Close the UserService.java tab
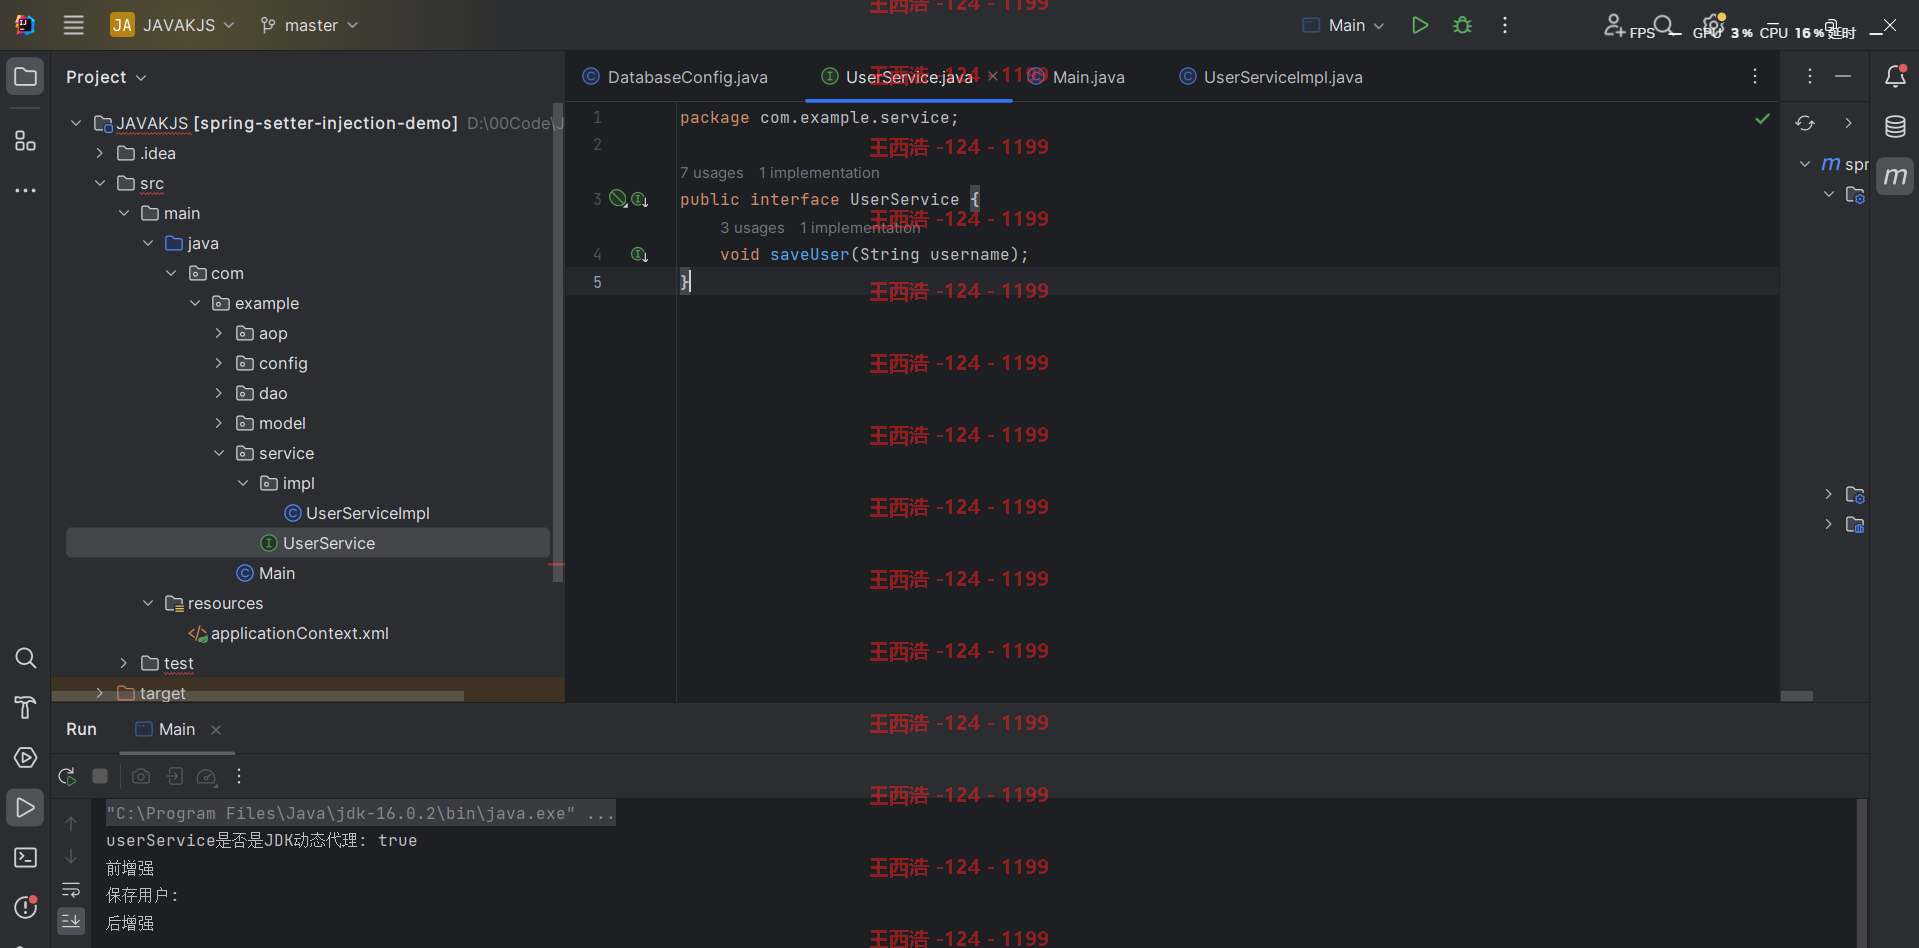This screenshot has height=948, width=1919. (x=993, y=76)
